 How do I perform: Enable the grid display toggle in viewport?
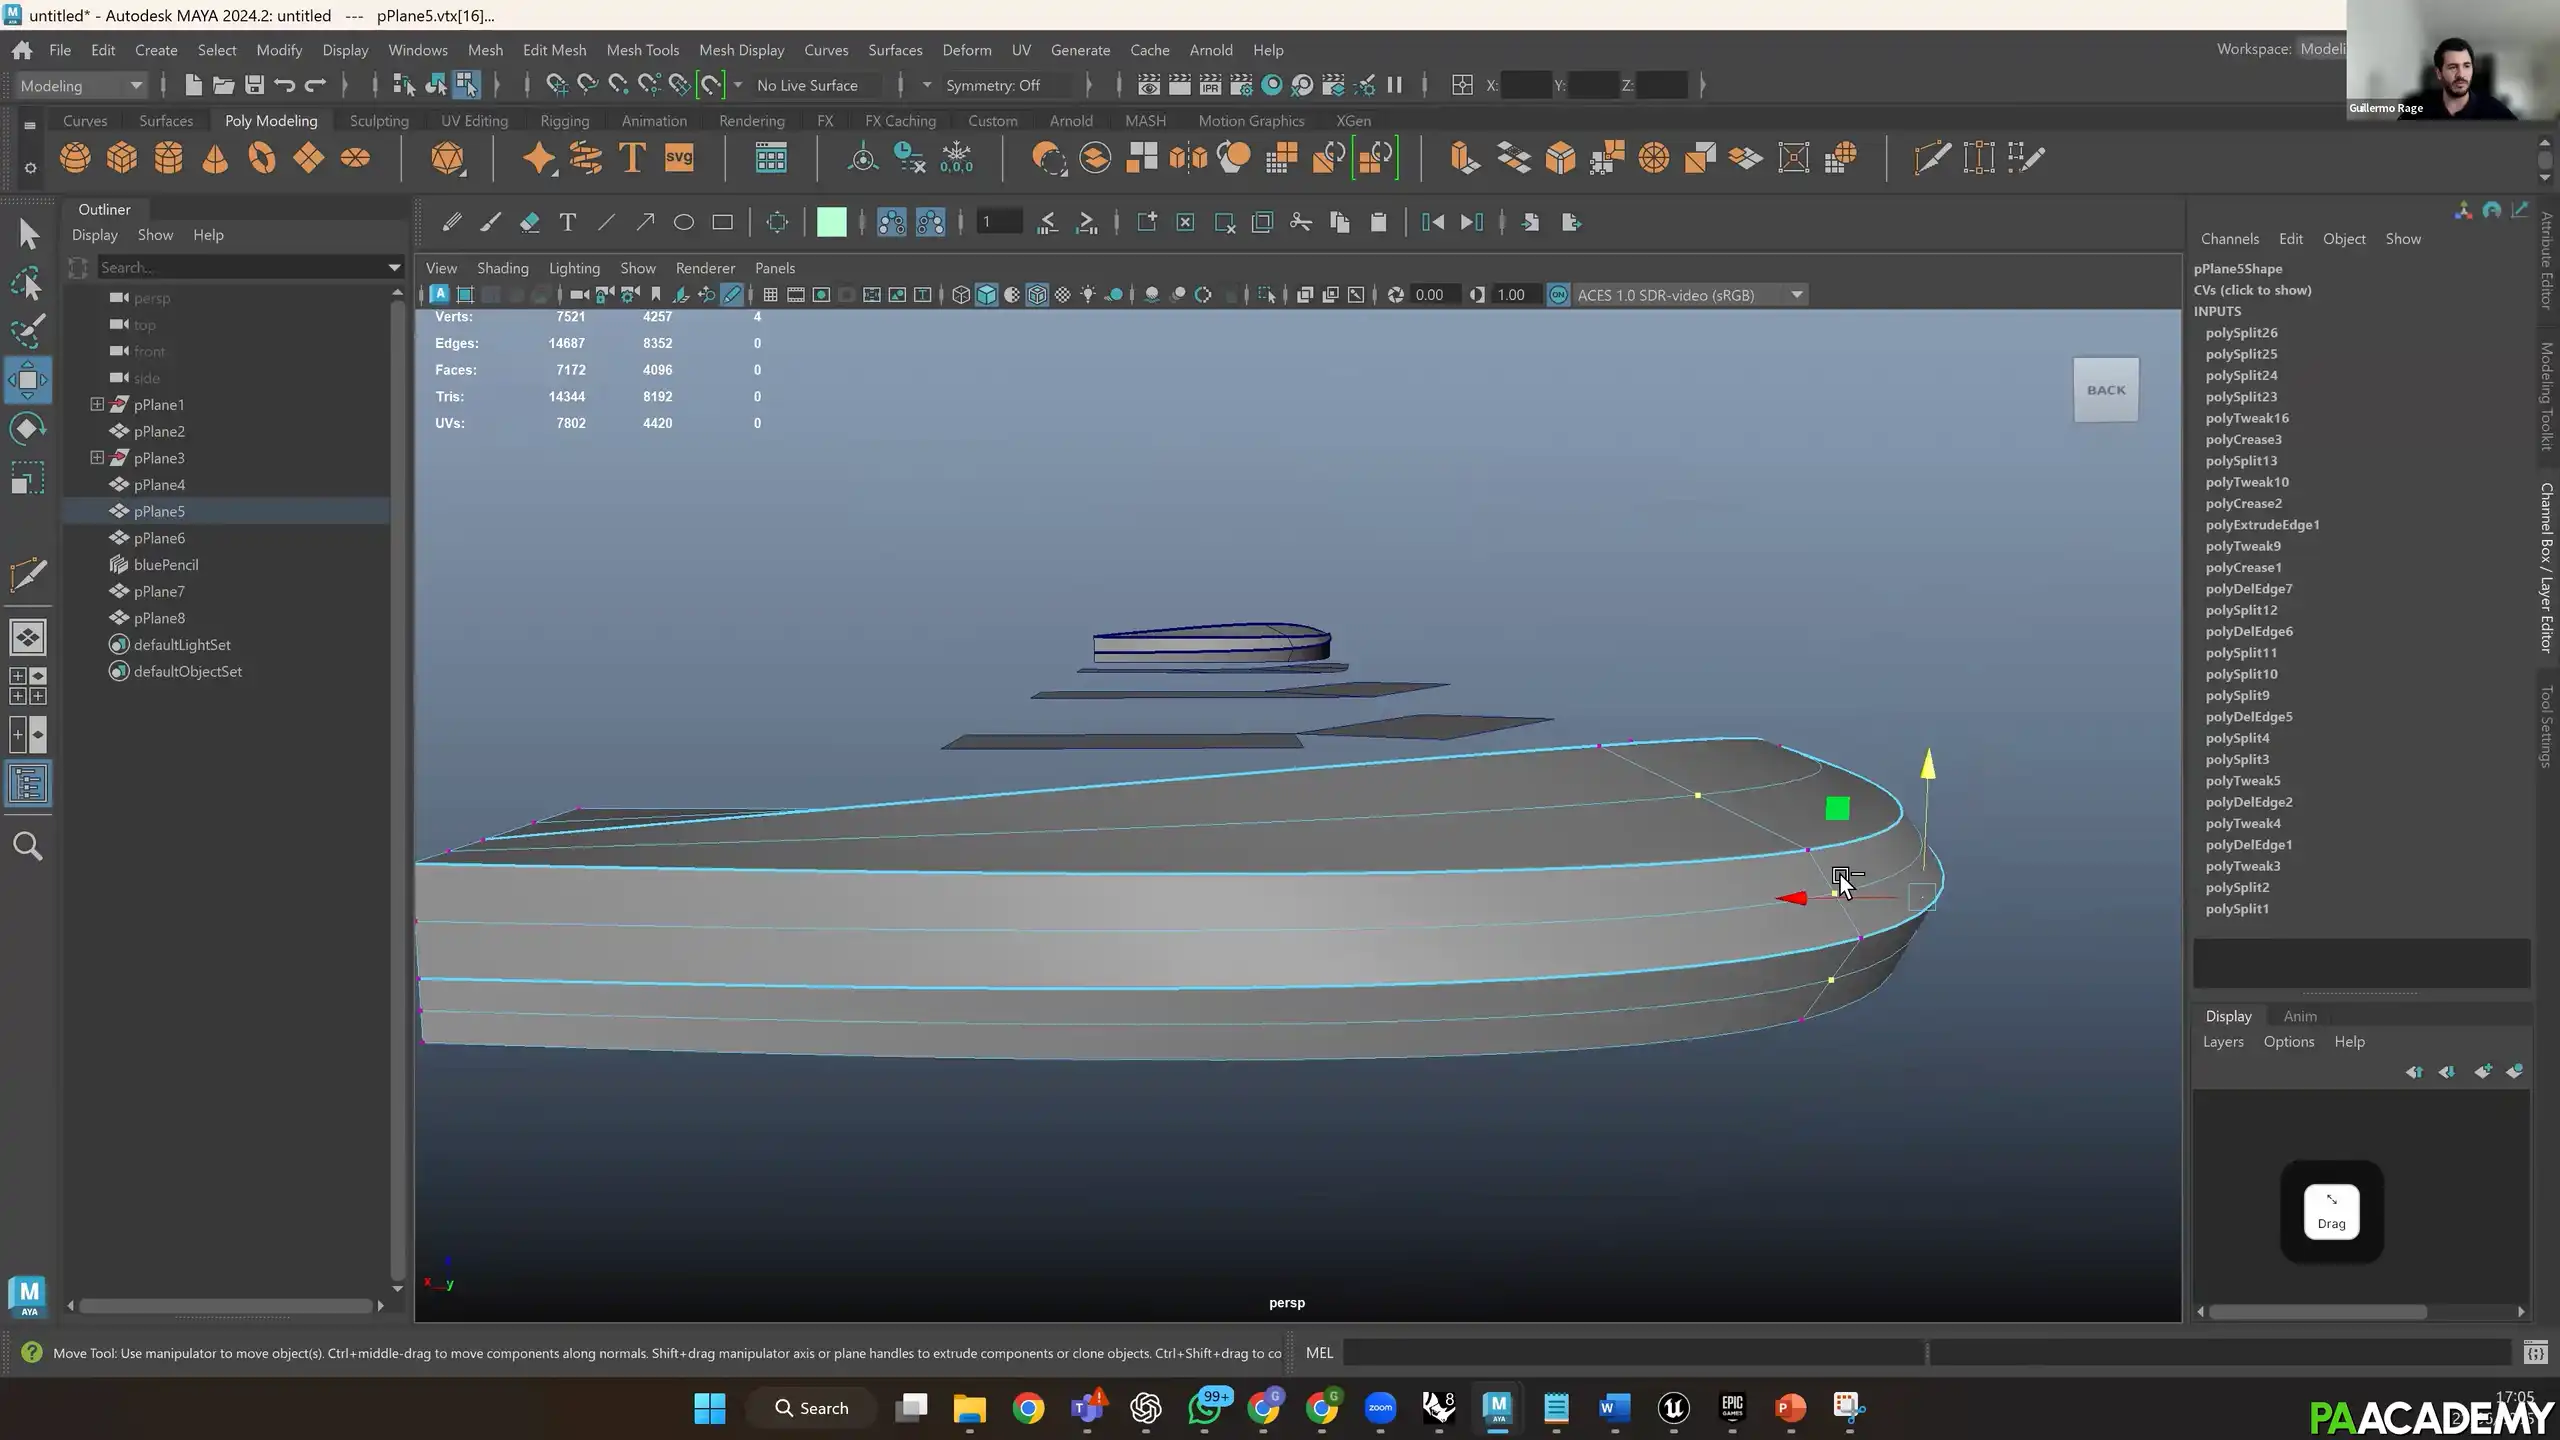click(x=770, y=294)
